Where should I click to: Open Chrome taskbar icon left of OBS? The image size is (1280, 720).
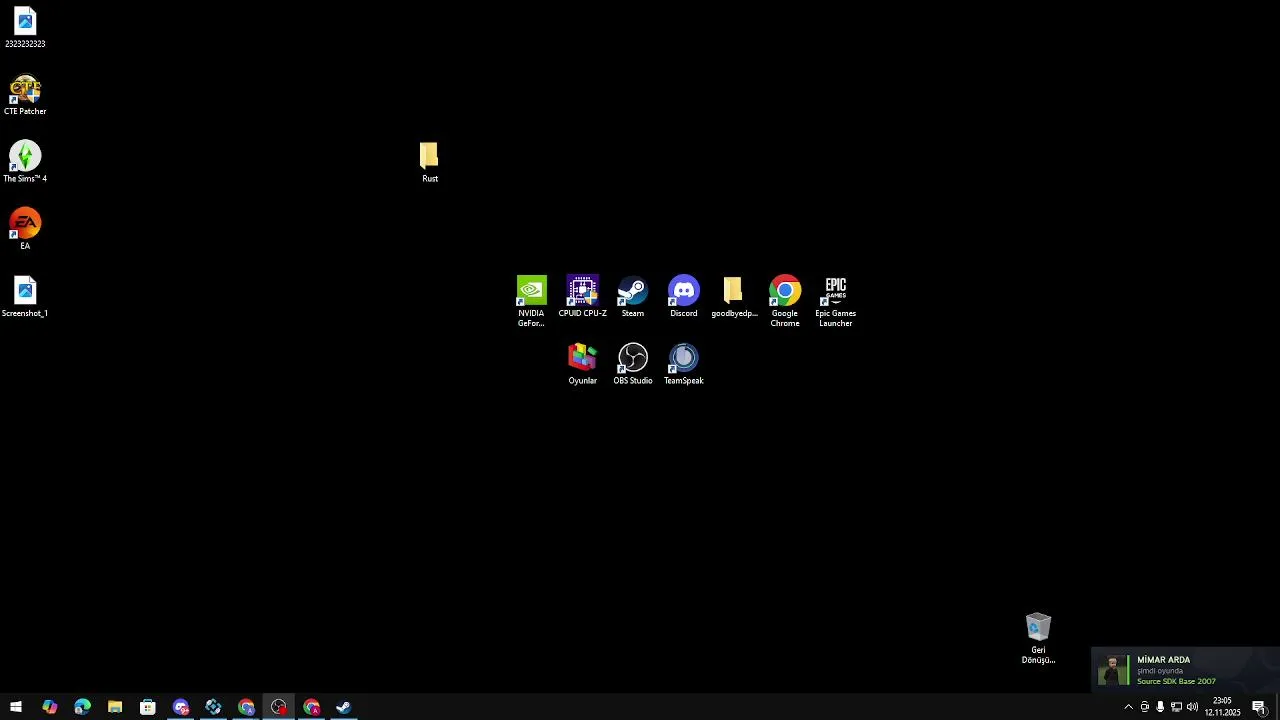click(246, 707)
